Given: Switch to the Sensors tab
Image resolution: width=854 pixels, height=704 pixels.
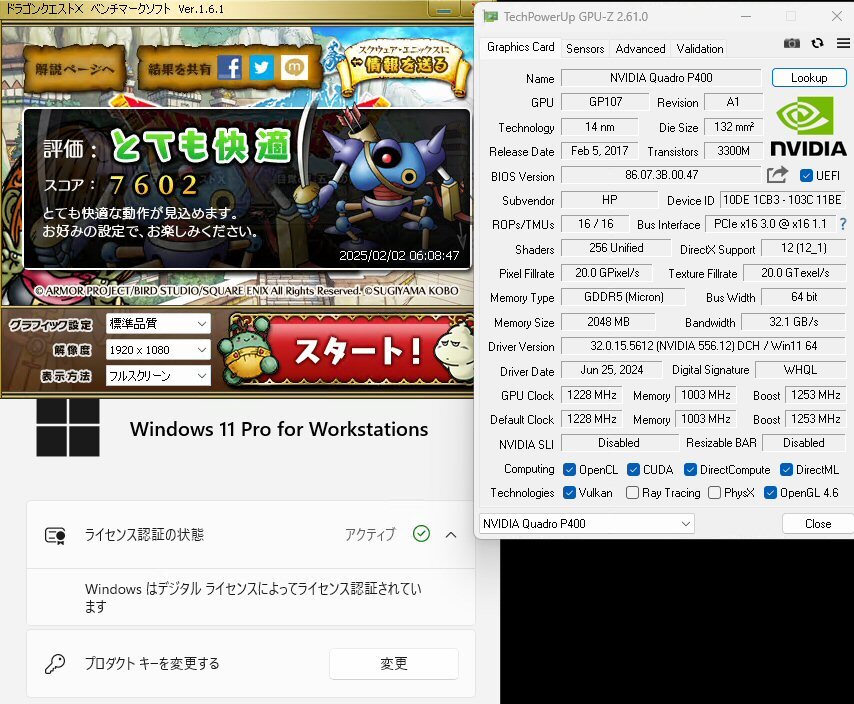Looking at the screenshot, I should pos(585,49).
